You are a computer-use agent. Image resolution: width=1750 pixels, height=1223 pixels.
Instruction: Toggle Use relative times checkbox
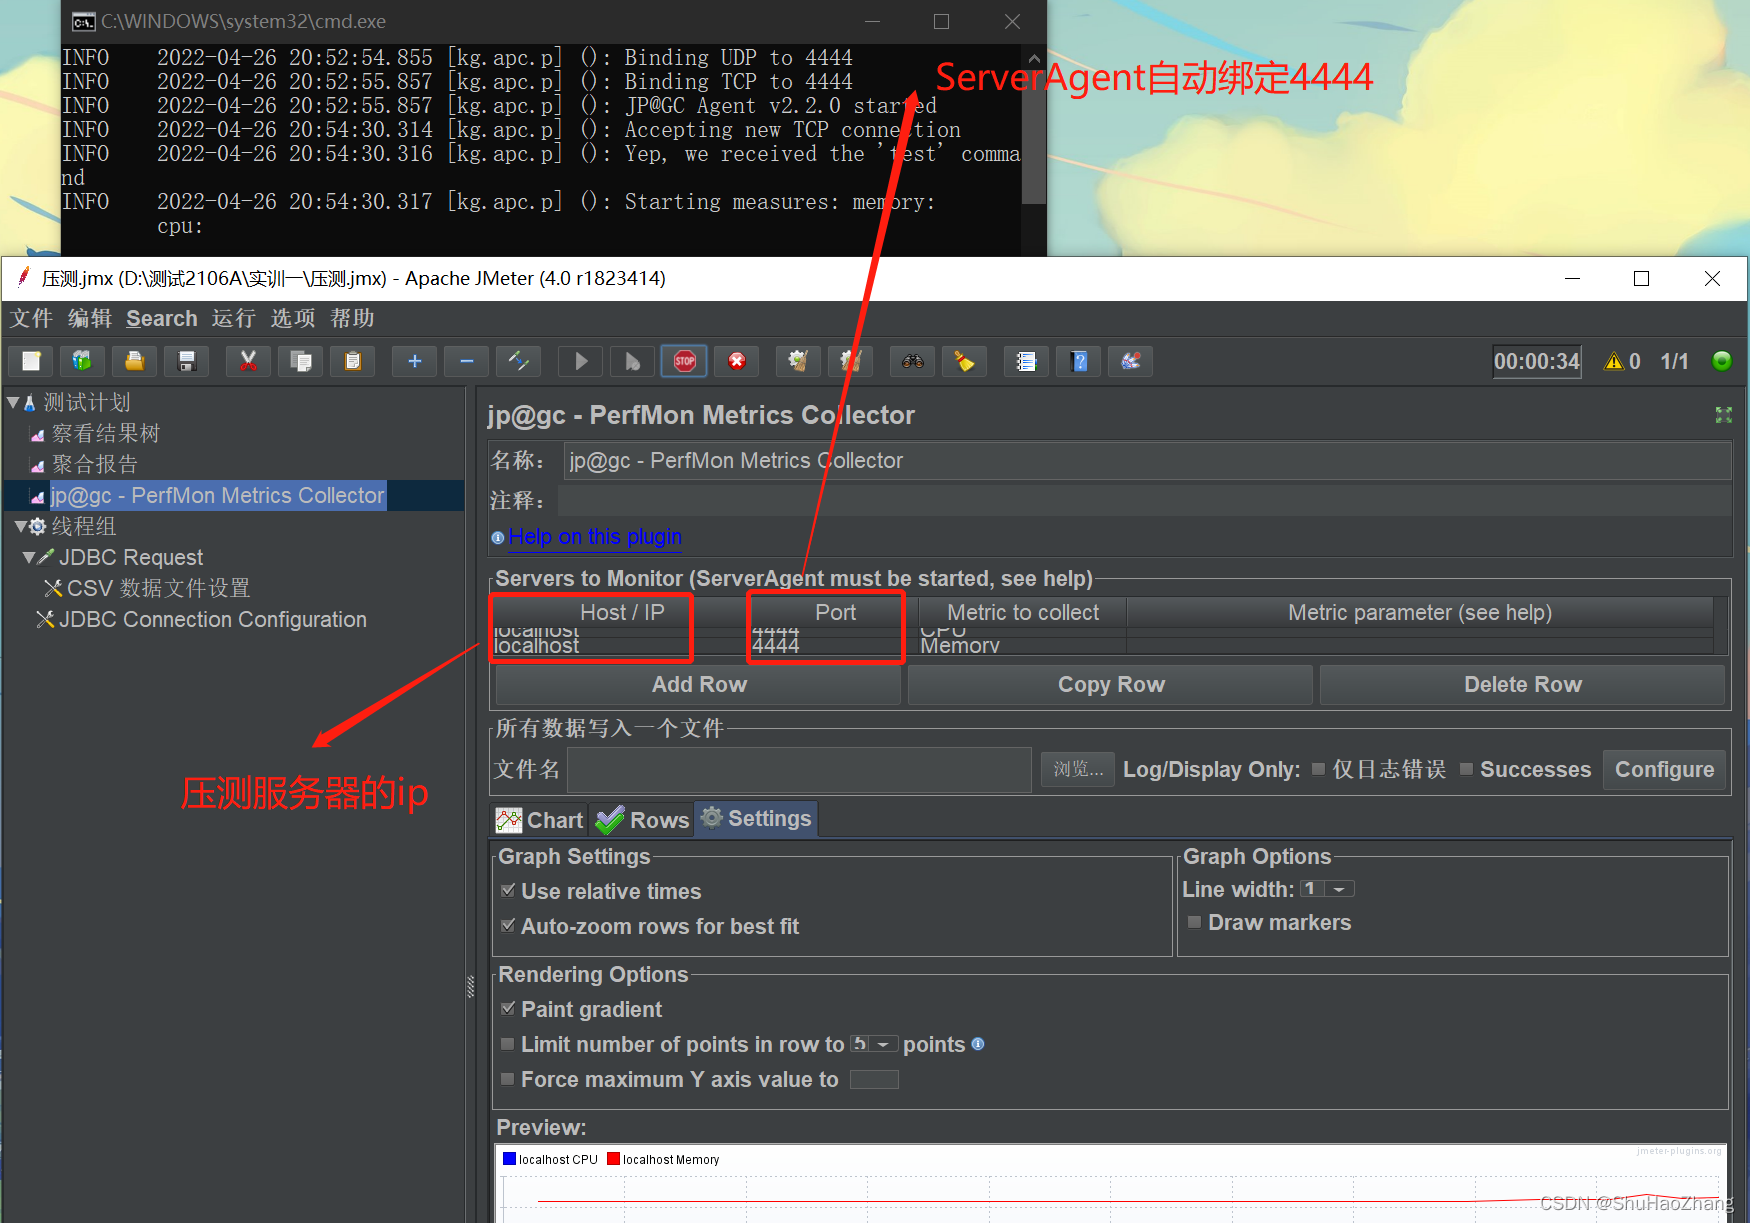[x=508, y=890]
